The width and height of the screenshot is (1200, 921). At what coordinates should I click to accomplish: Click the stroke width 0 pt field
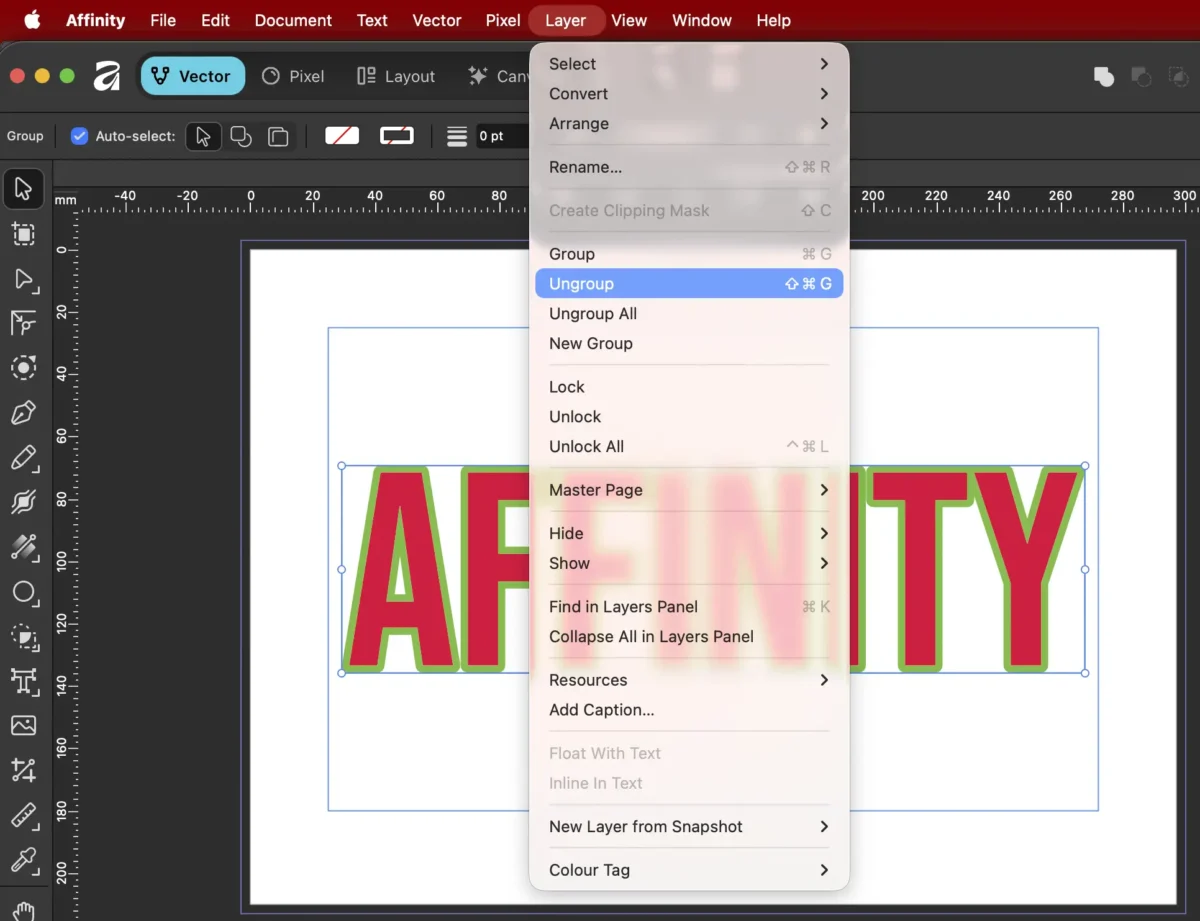tap(500, 136)
